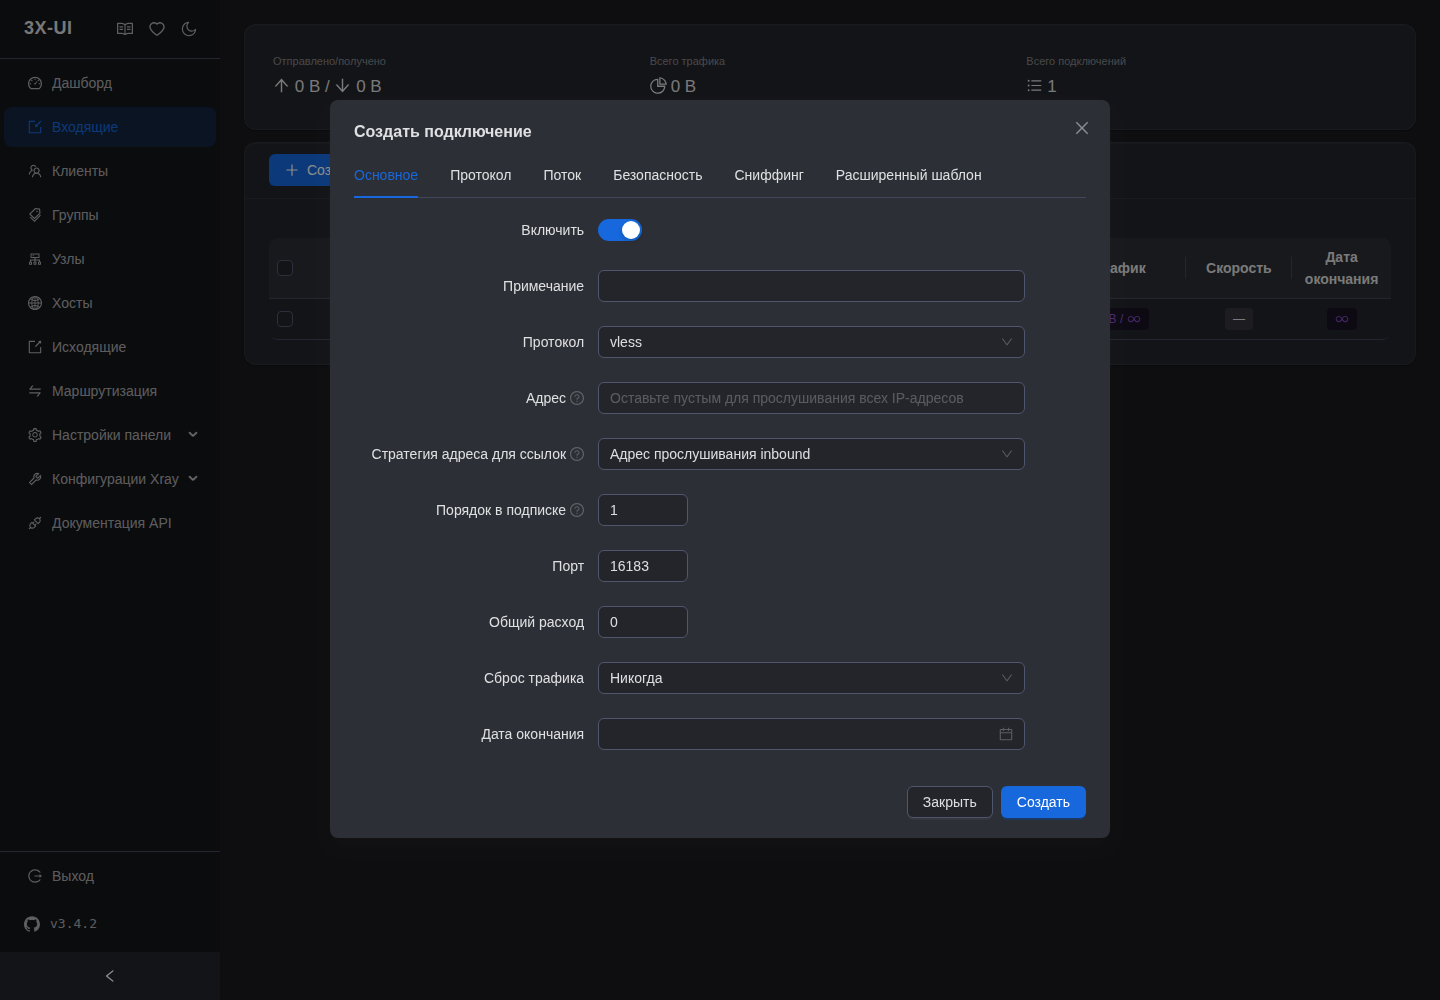
Task: Click the Настройки панели gear icon
Action: pyautogui.click(x=35, y=435)
